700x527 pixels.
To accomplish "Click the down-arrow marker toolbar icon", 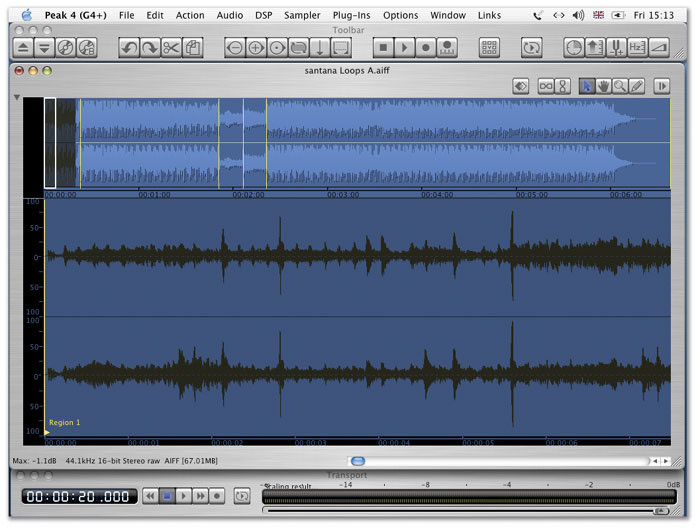I will click(320, 48).
